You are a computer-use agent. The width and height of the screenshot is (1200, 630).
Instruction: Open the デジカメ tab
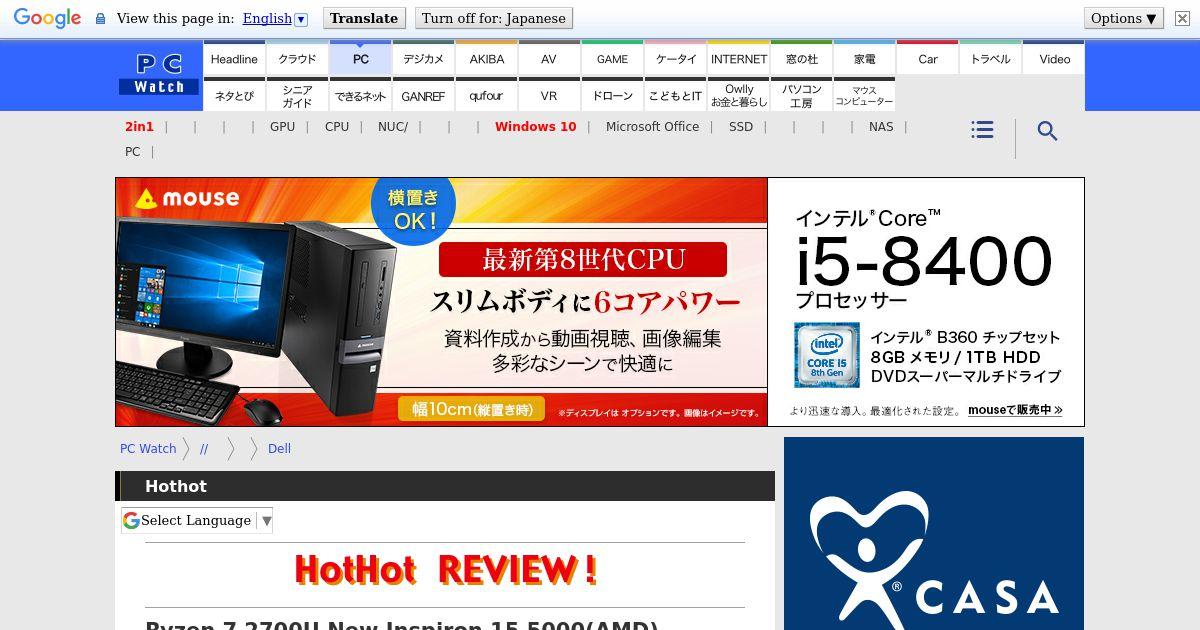pyautogui.click(x=423, y=58)
